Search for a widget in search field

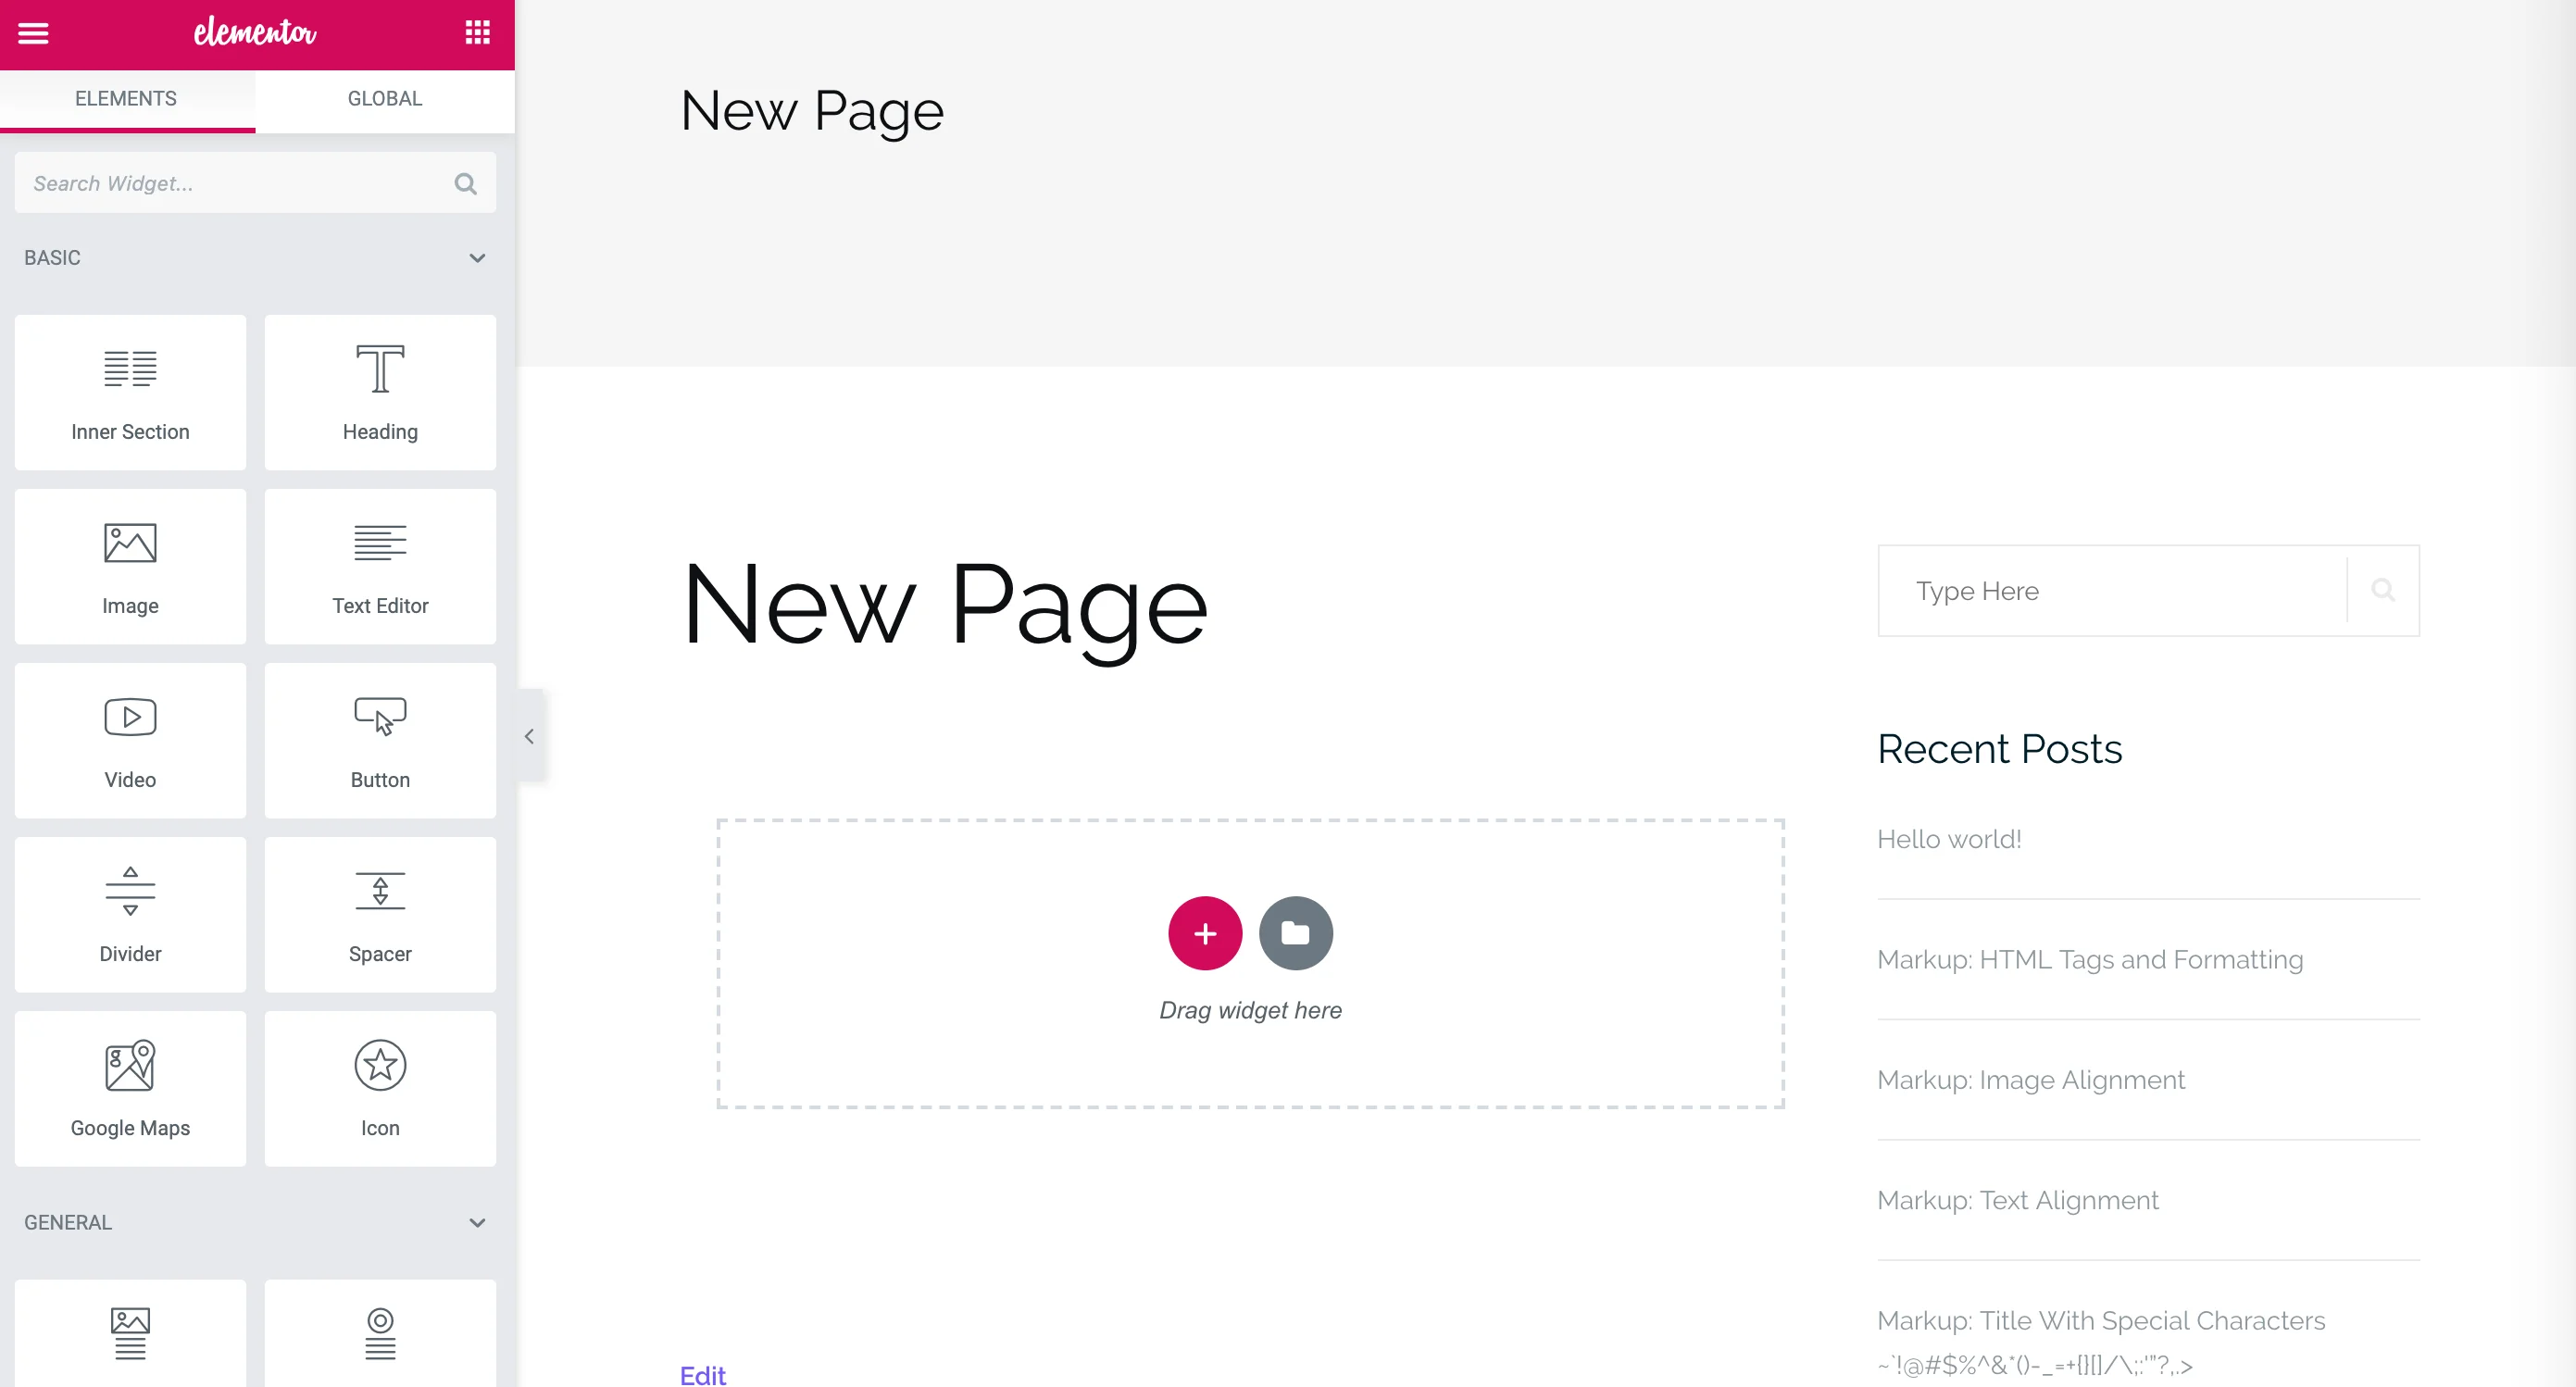pos(255,182)
